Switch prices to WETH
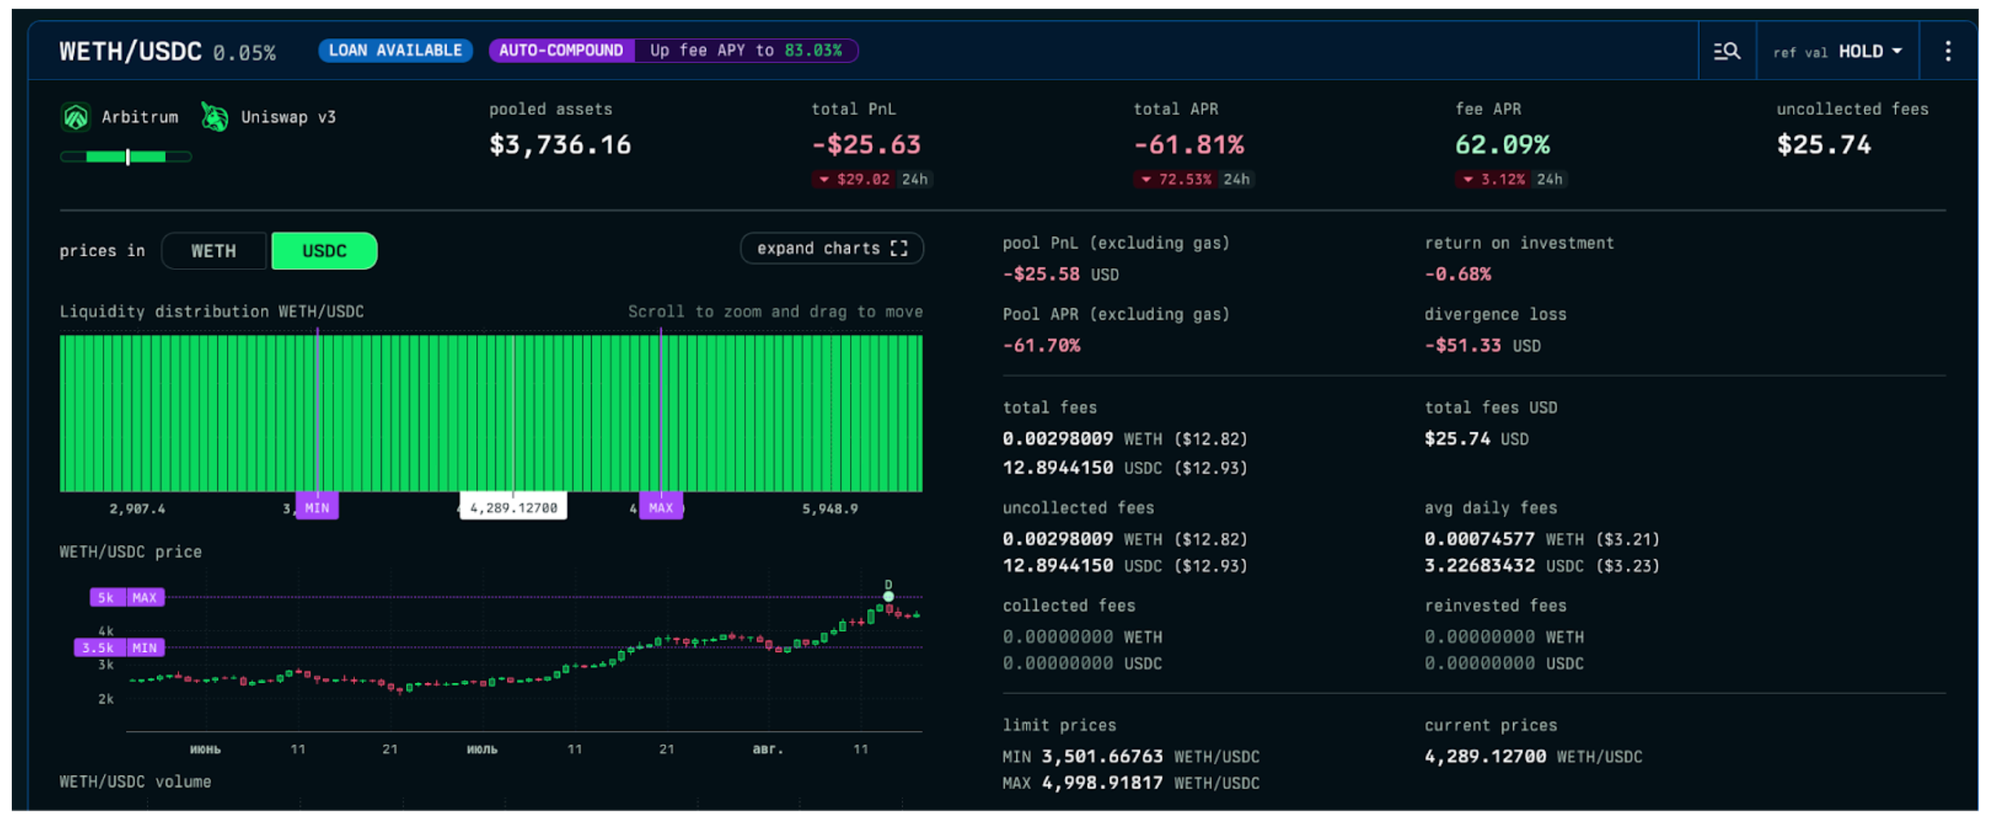This screenshot has height=832, width=2000. coord(214,251)
